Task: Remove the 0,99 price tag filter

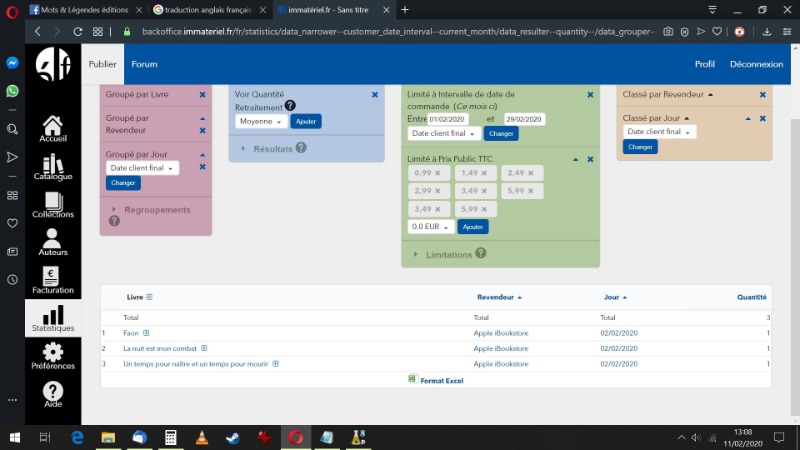Action: [435, 173]
